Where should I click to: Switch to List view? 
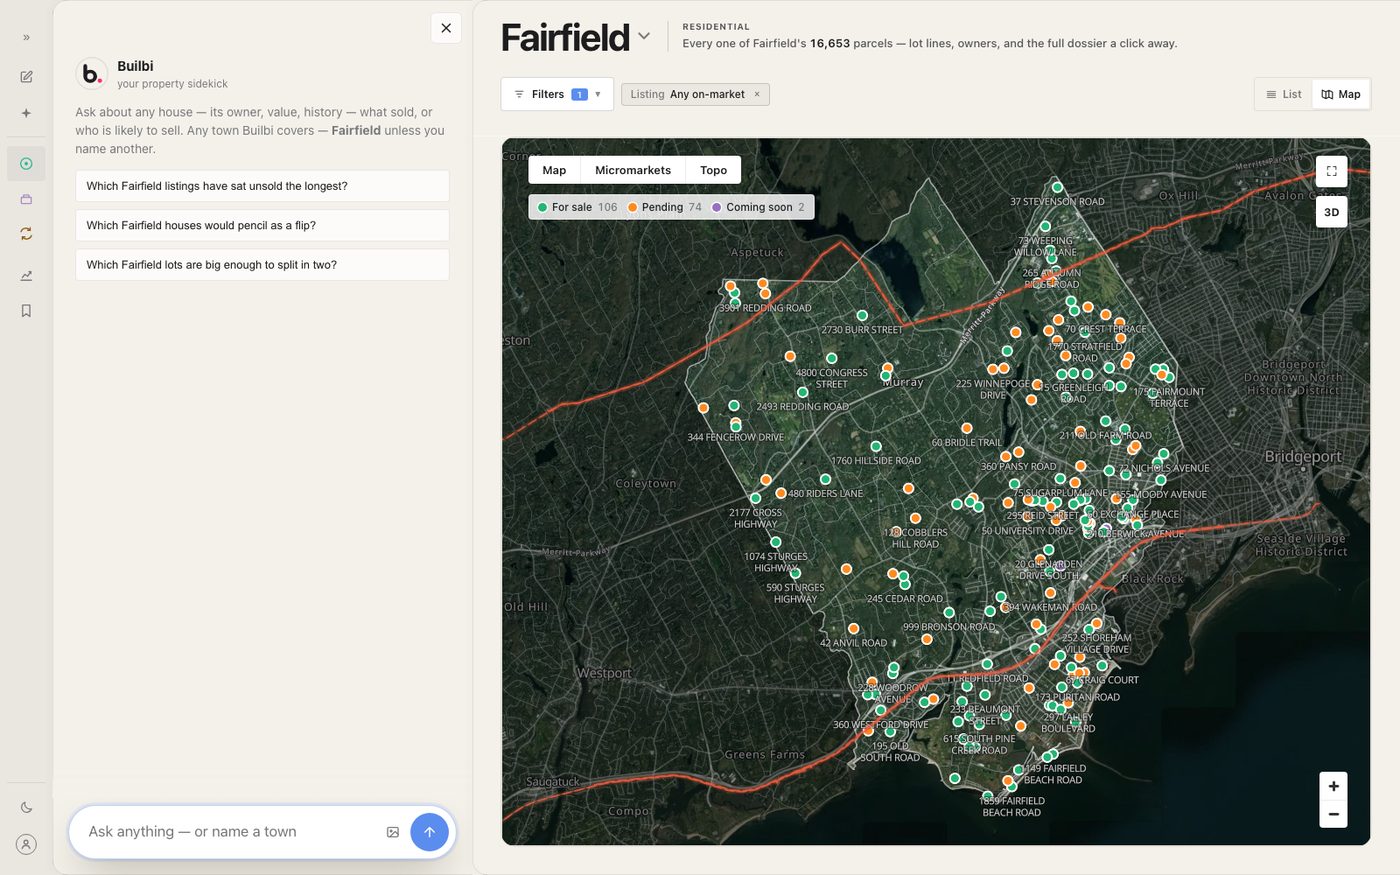[1284, 94]
